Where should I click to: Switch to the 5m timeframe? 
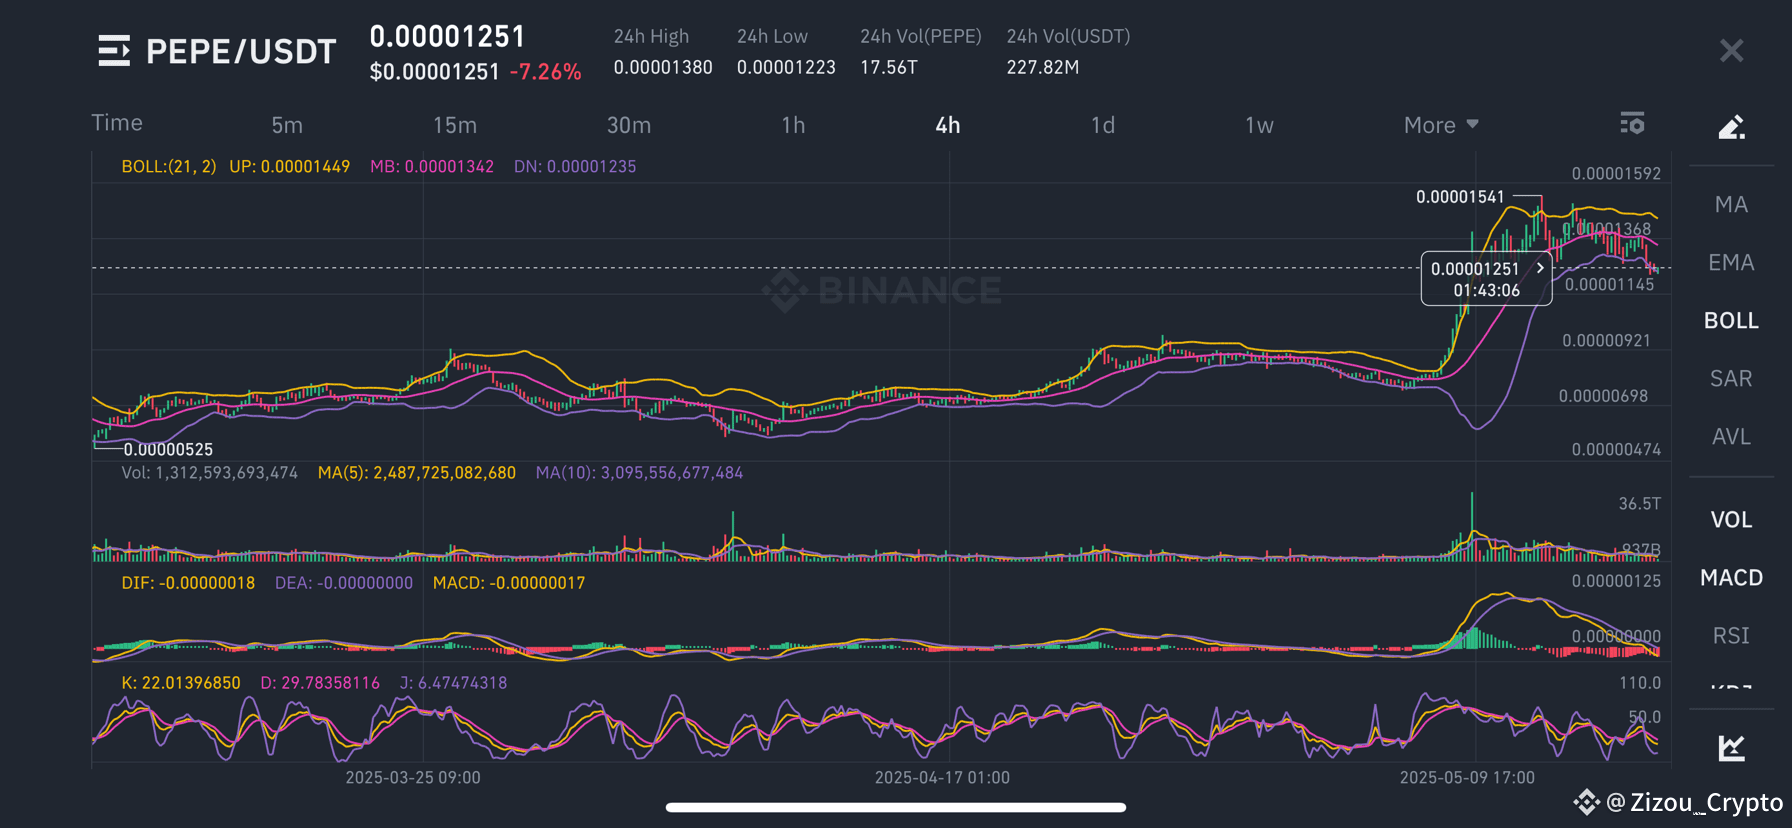(x=287, y=125)
